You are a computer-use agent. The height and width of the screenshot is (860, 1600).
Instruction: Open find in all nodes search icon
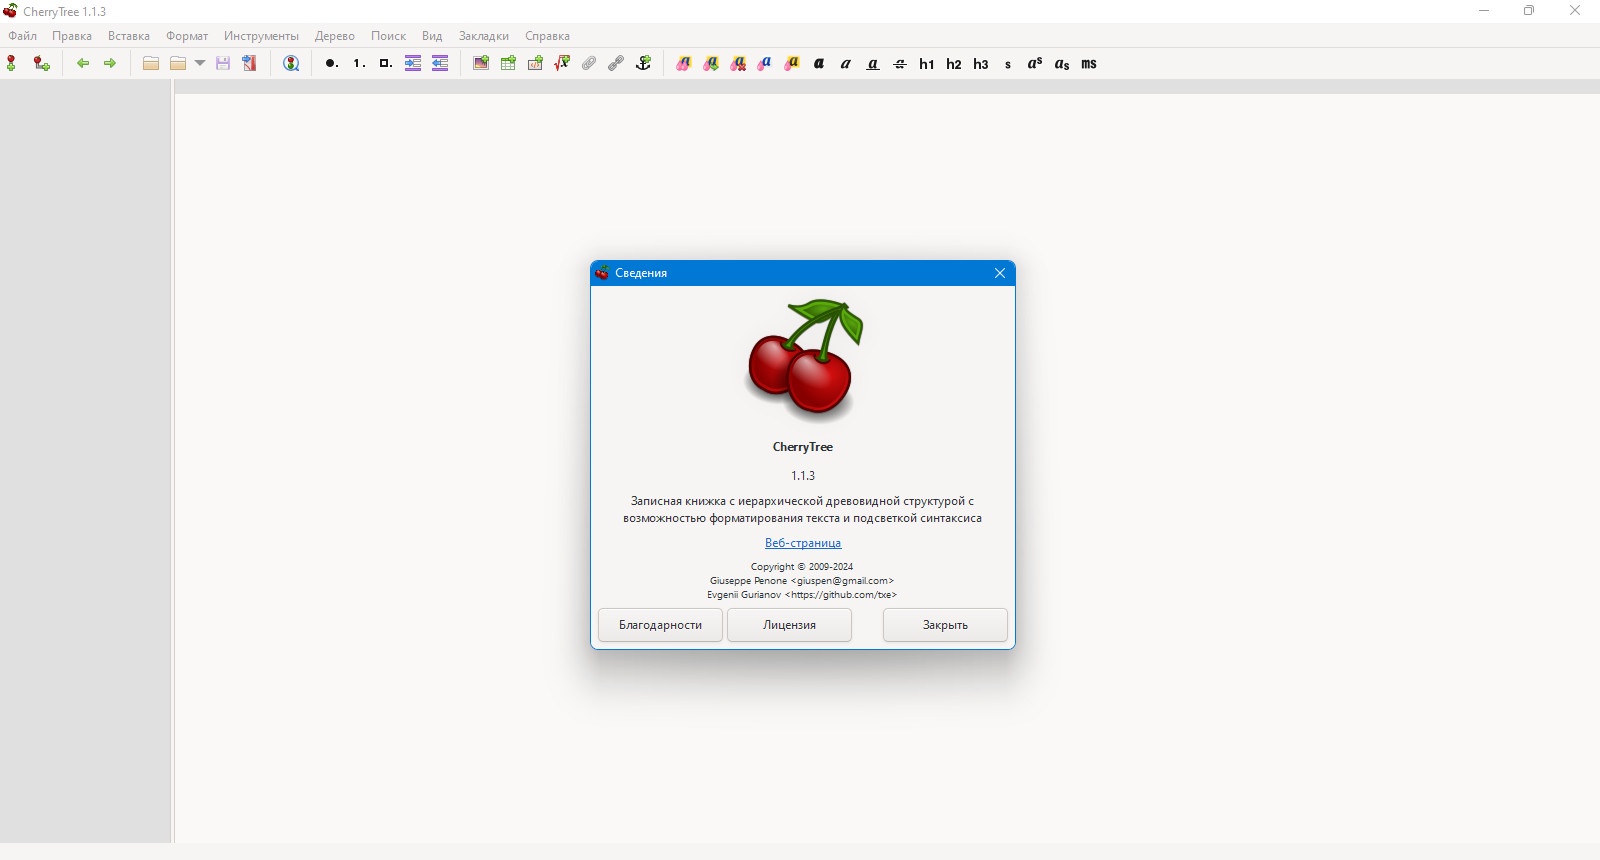pyautogui.click(x=292, y=63)
